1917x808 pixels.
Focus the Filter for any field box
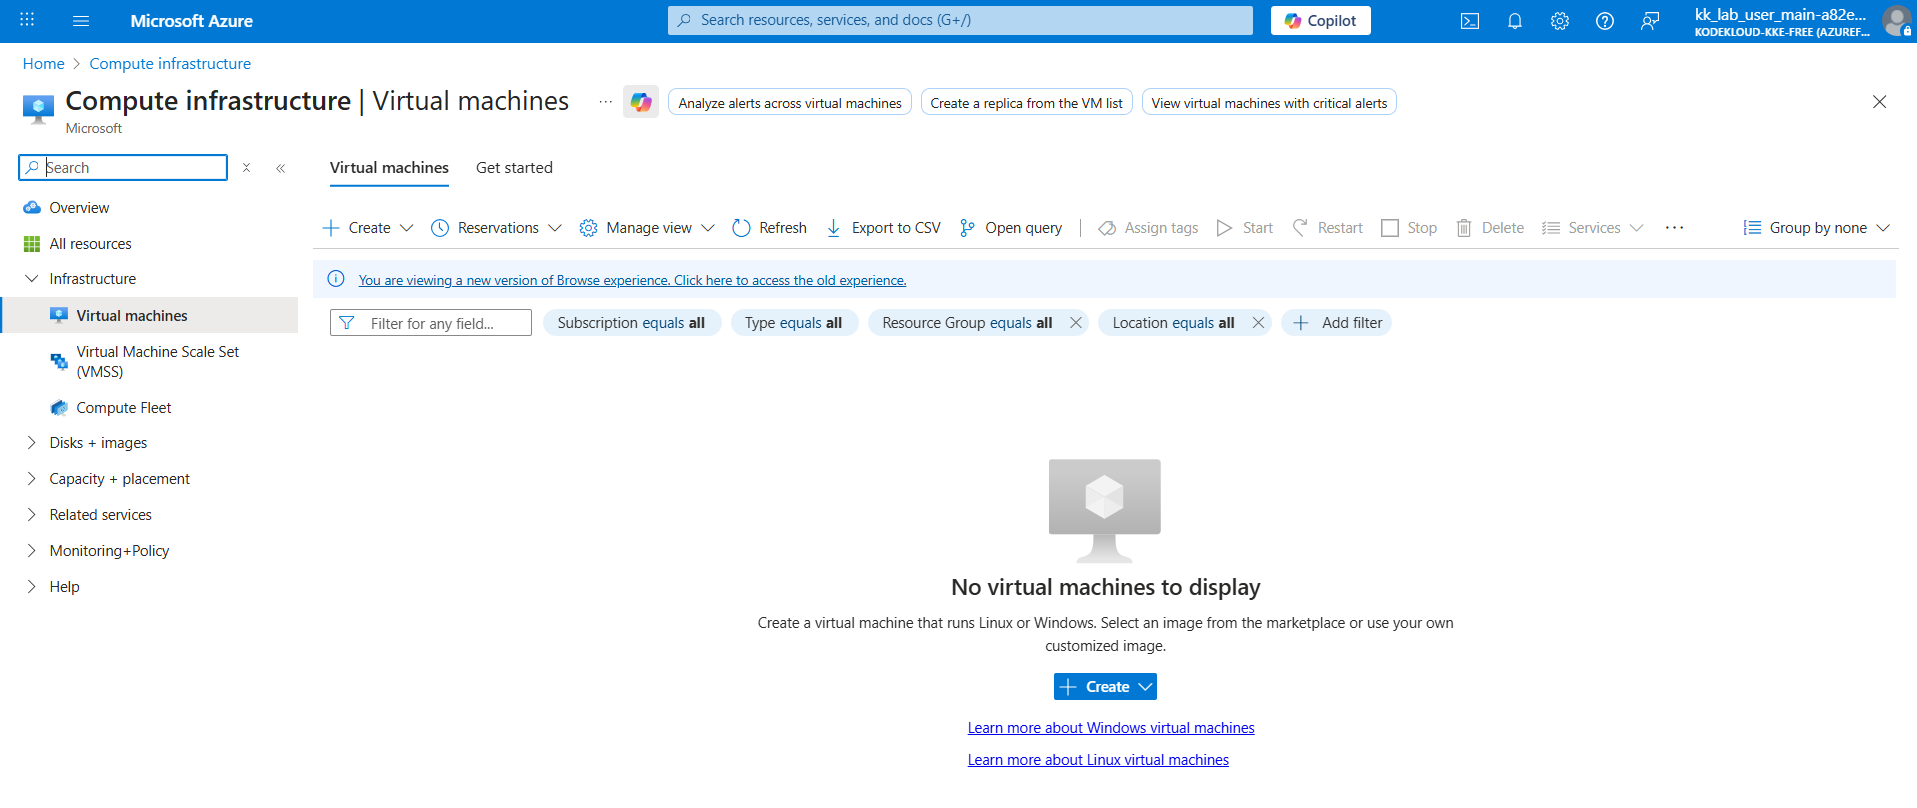(431, 323)
